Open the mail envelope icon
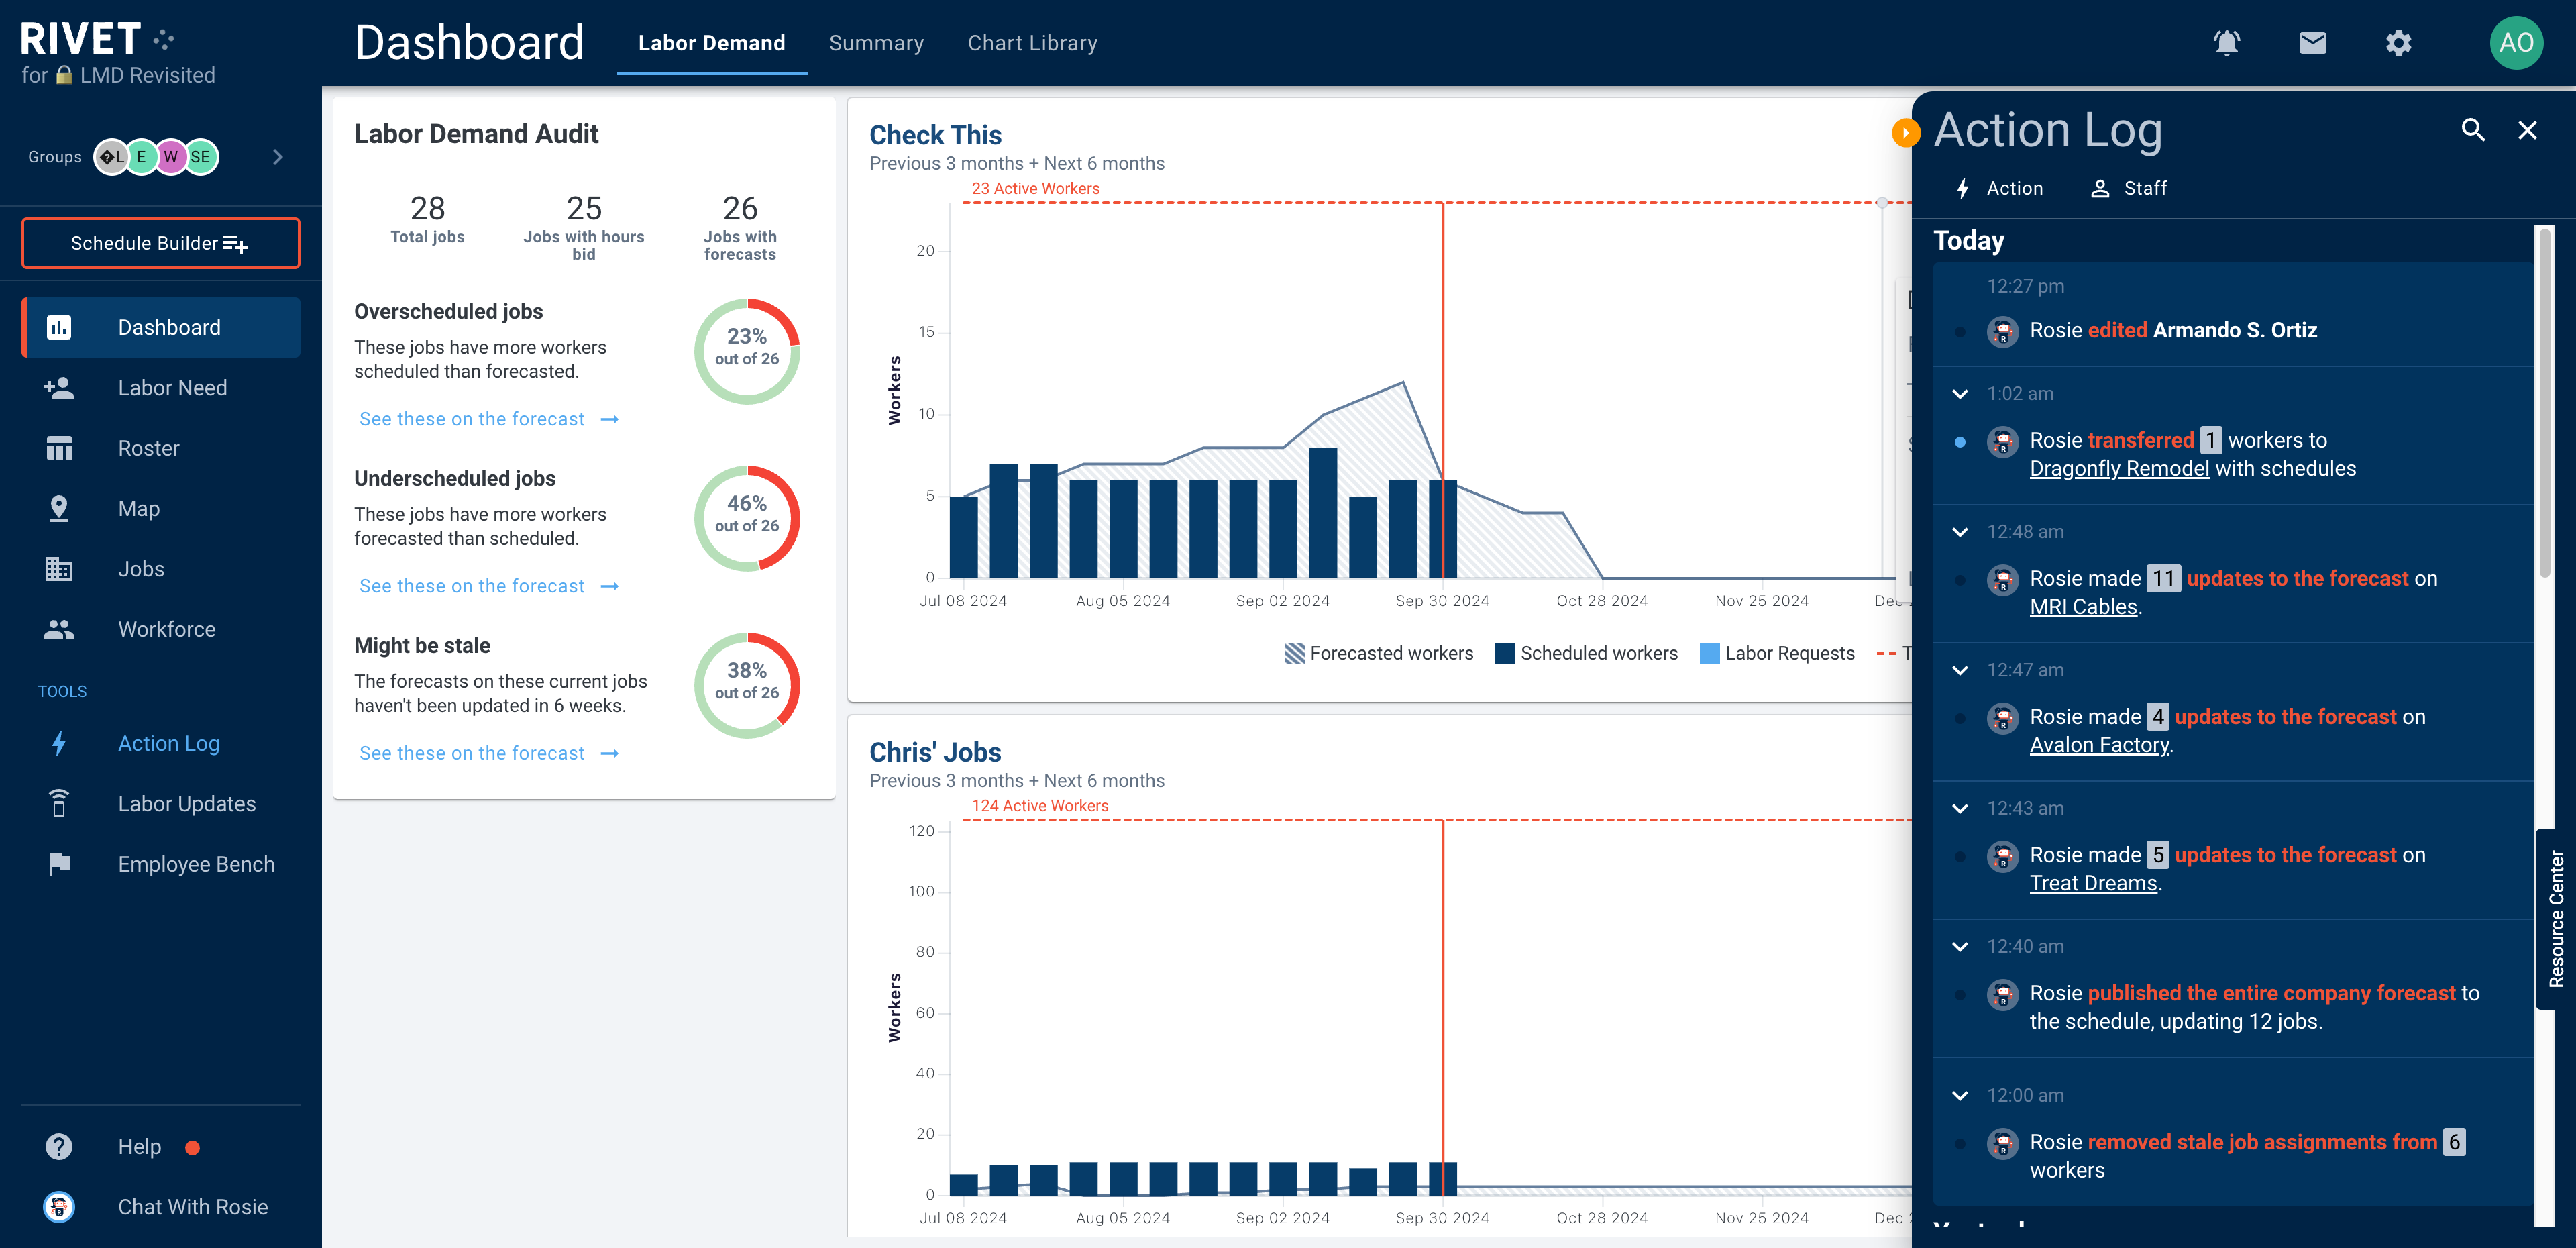The image size is (2576, 1248). point(2312,43)
